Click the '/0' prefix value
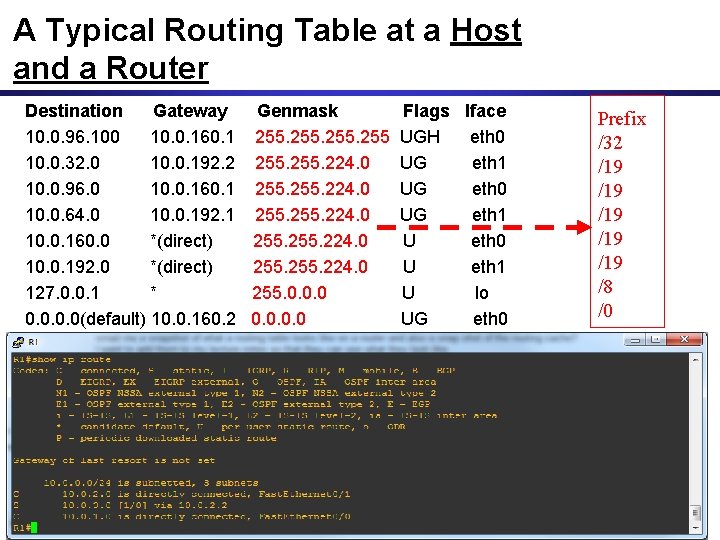 coord(605,310)
